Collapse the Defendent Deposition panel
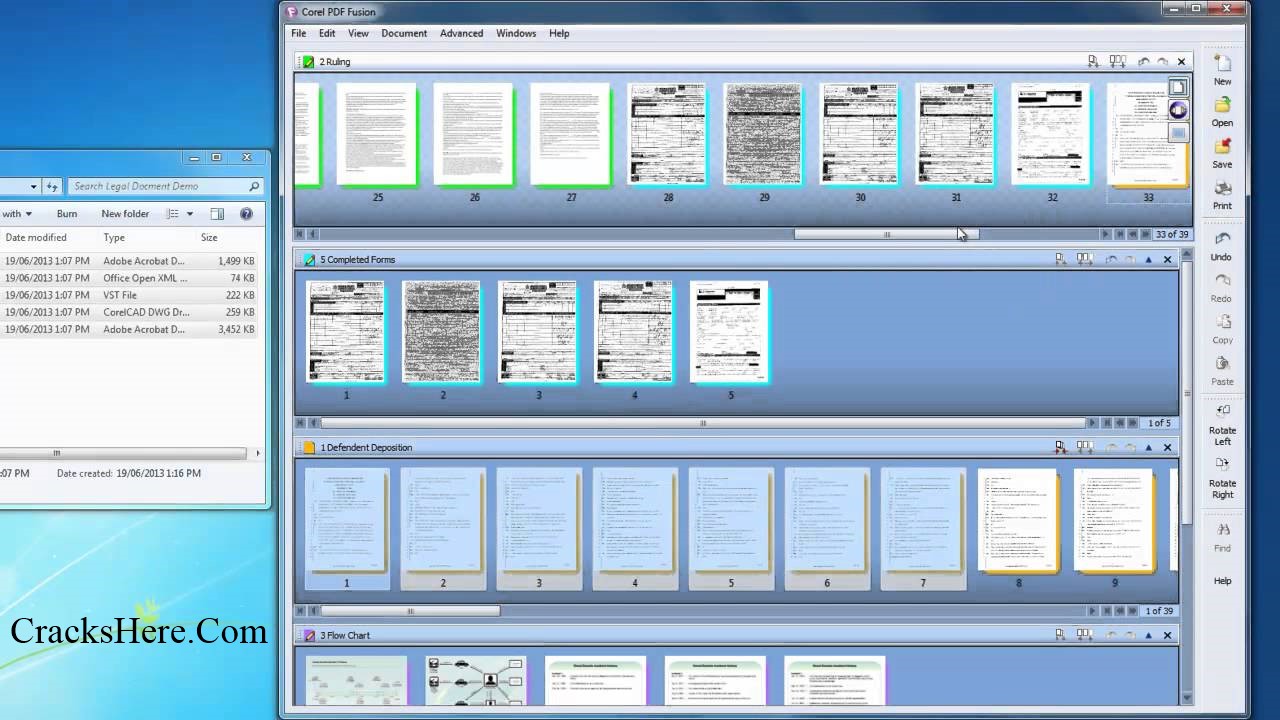This screenshot has width=1280, height=720. point(1148,448)
